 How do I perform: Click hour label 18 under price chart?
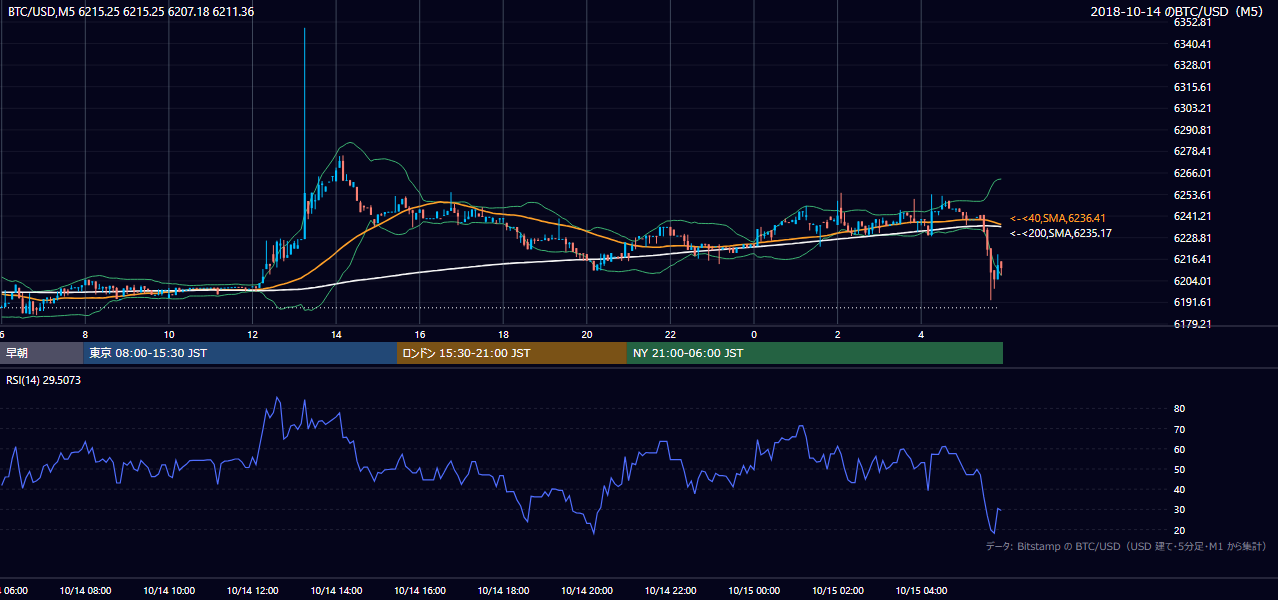coord(503,334)
